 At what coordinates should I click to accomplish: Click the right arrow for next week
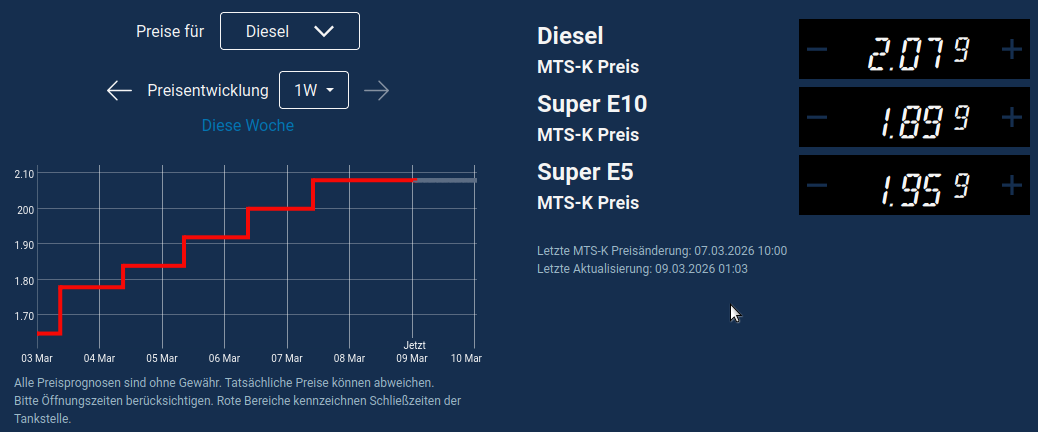point(376,91)
